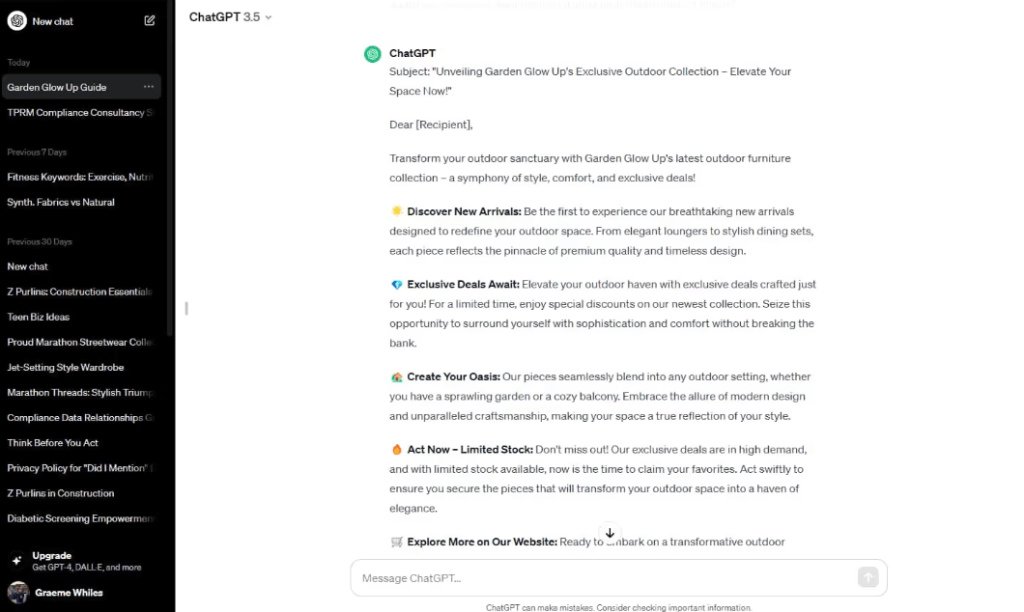Viewport: 1024px width, 612px height.
Task: Click the send message arrow icon
Action: click(x=868, y=578)
